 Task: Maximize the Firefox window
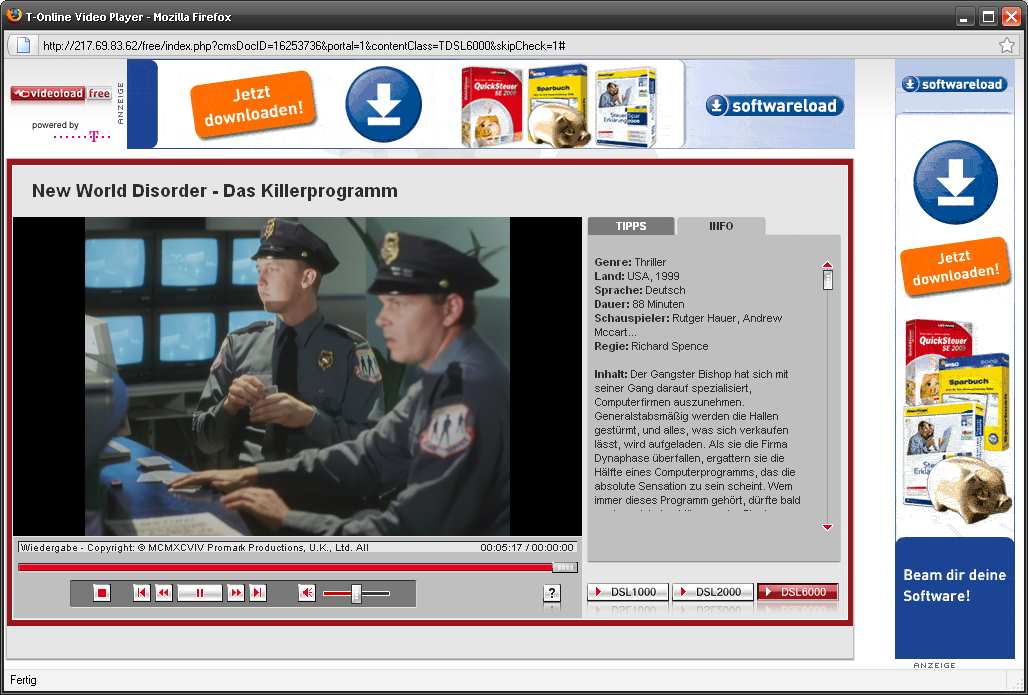click(989, 17)
